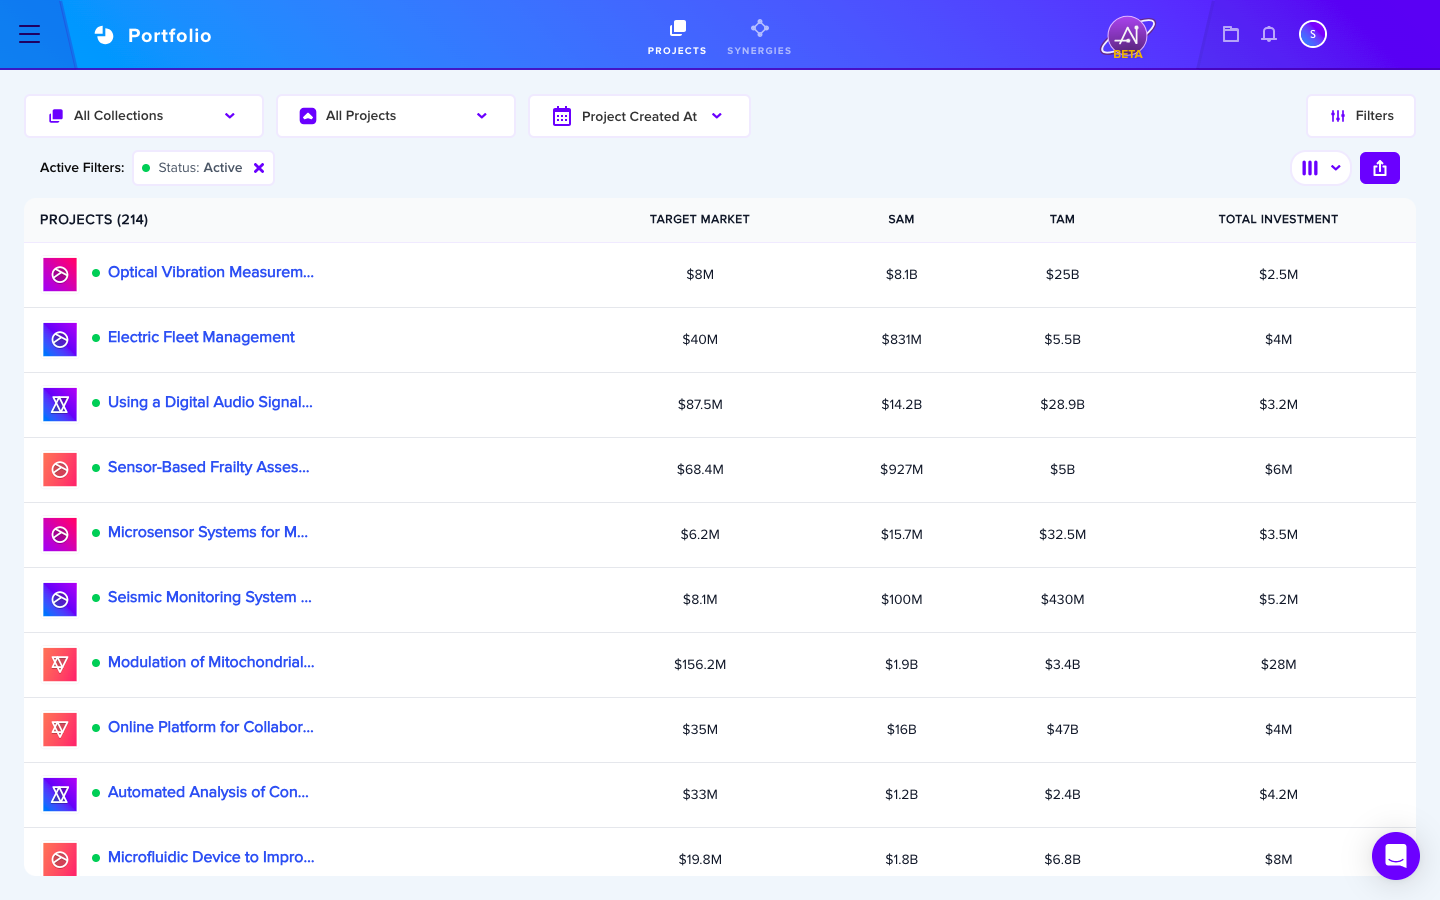Open the chat support bubble
1440x900 pixels.
pyautogui.click(x=1396, y=856)
